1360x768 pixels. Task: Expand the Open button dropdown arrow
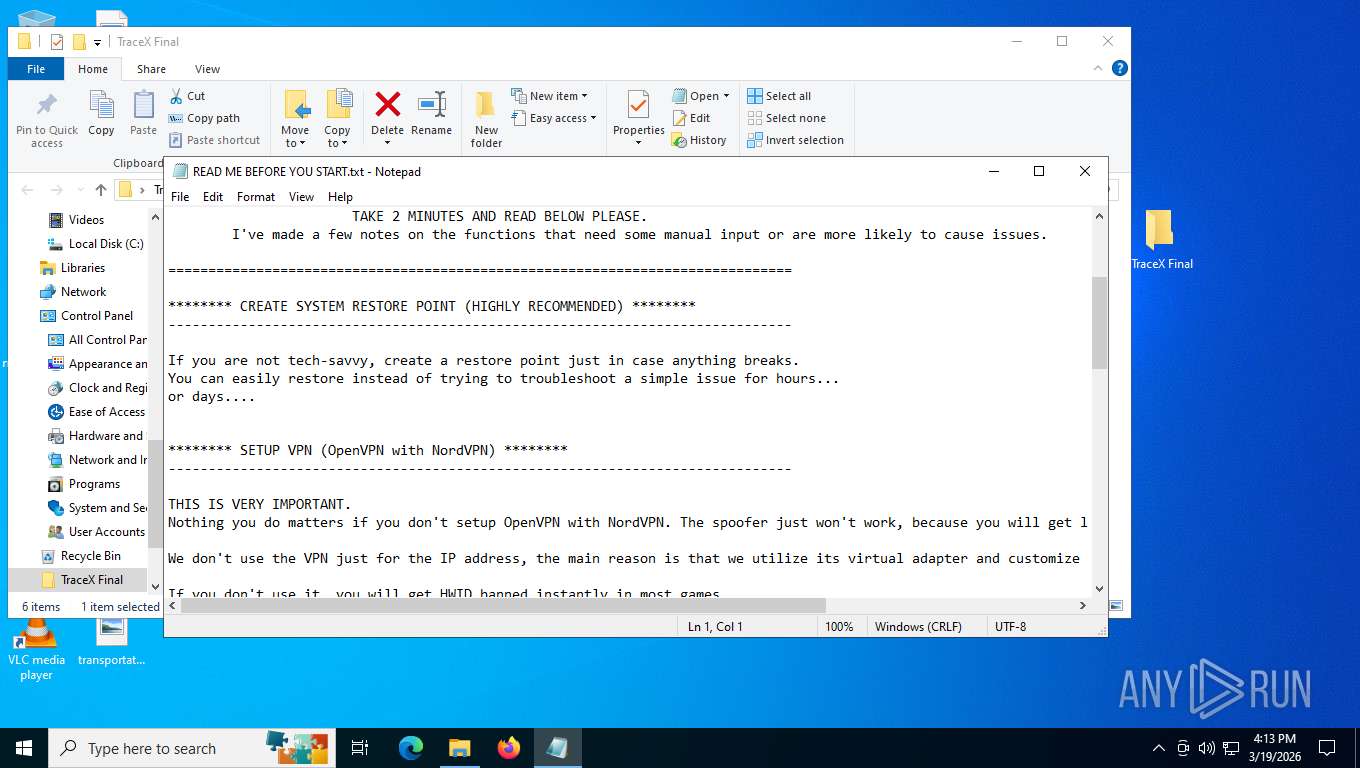click(x=726, y=96)
